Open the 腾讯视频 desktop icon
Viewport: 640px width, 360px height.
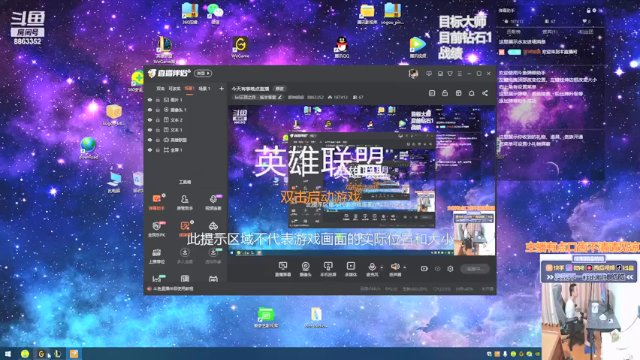click(x=417, y=47)
